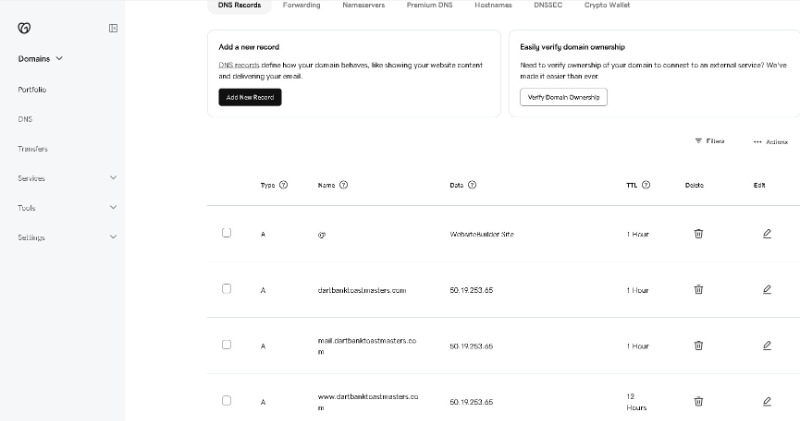Click Verify Domain Ownership button
This screenshot has height=421, width=800.
(x=564, y=97)
